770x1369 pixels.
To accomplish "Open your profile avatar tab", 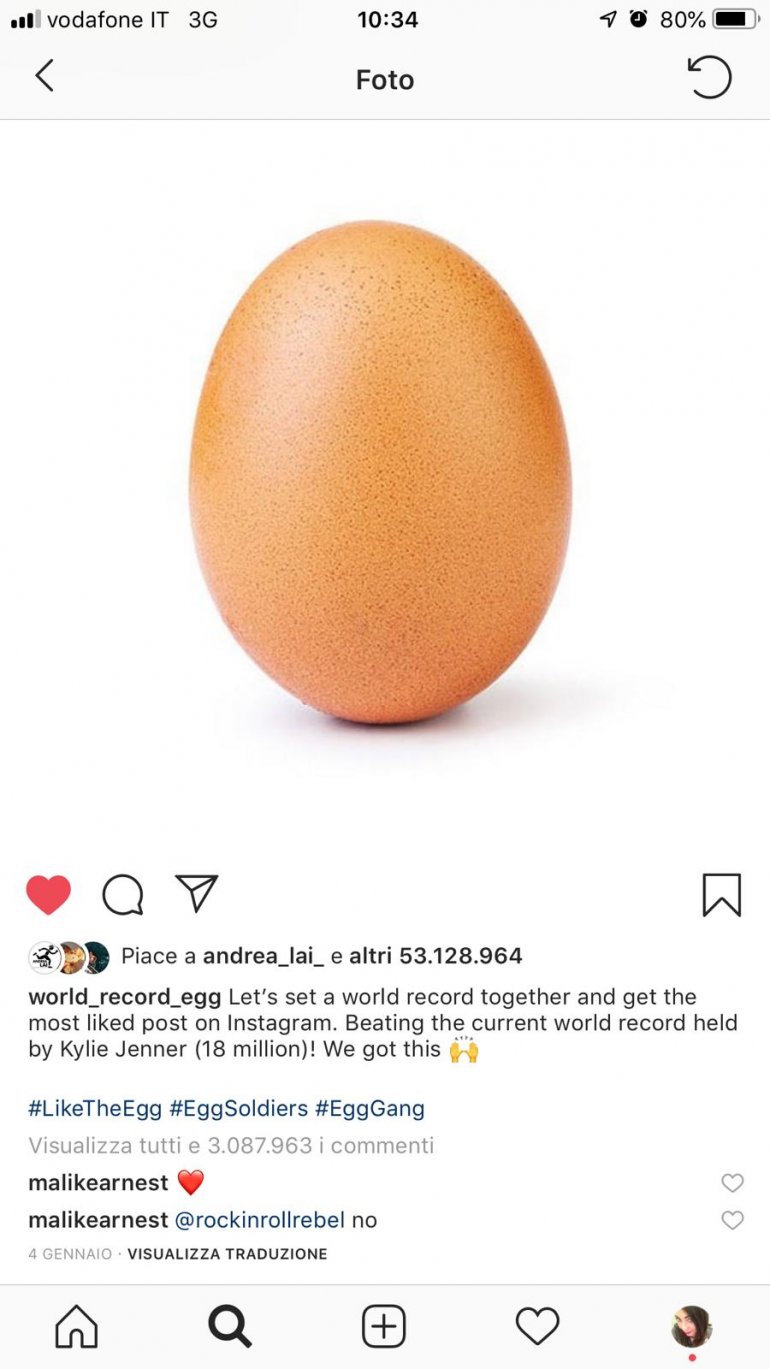I will [x=691, y=1327].
